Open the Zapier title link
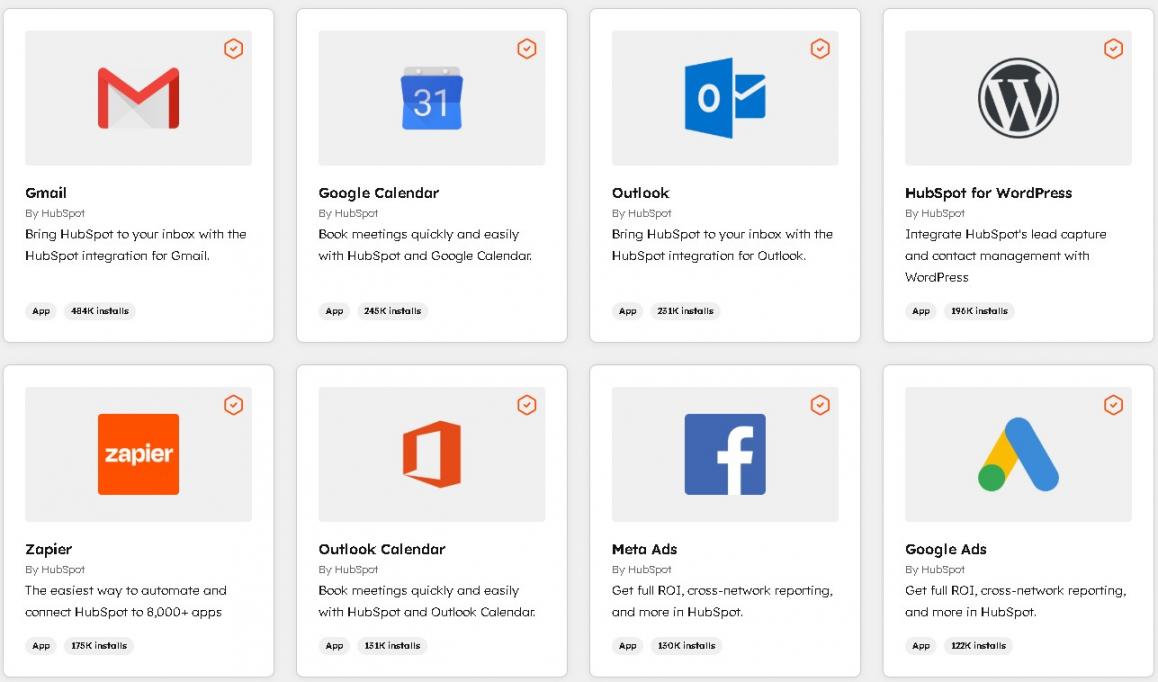 tap(49, 549)
